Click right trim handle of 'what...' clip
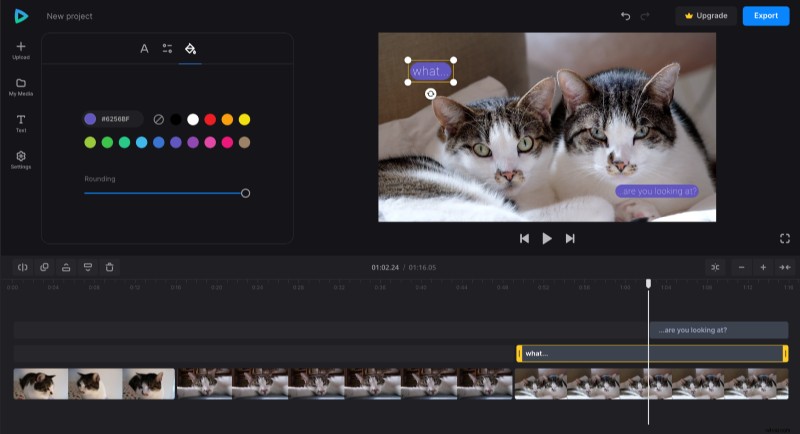The height and width of the screenshot is (434, 800). coord(785,353)
